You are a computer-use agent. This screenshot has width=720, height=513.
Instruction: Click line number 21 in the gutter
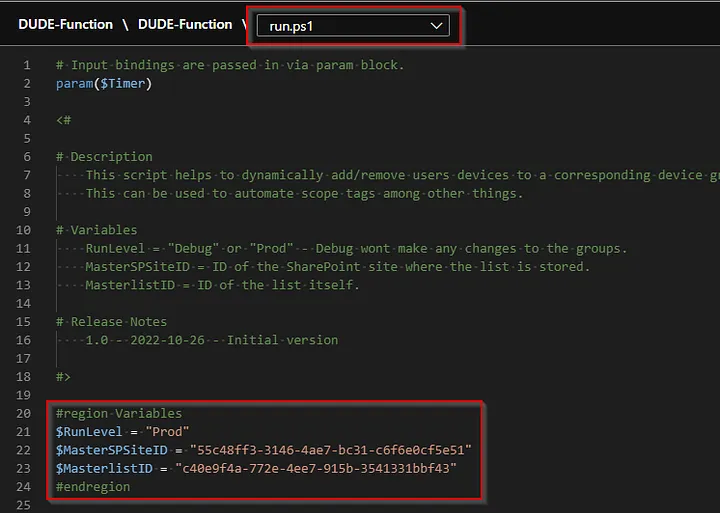(26, 431)
